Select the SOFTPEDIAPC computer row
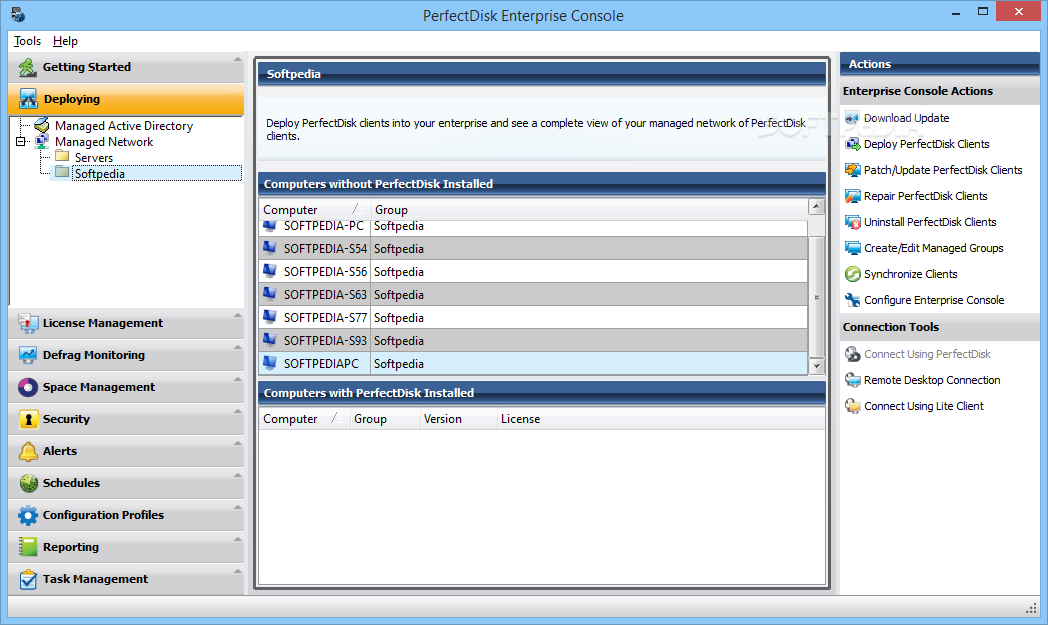1048x625 pixels. 533,364
